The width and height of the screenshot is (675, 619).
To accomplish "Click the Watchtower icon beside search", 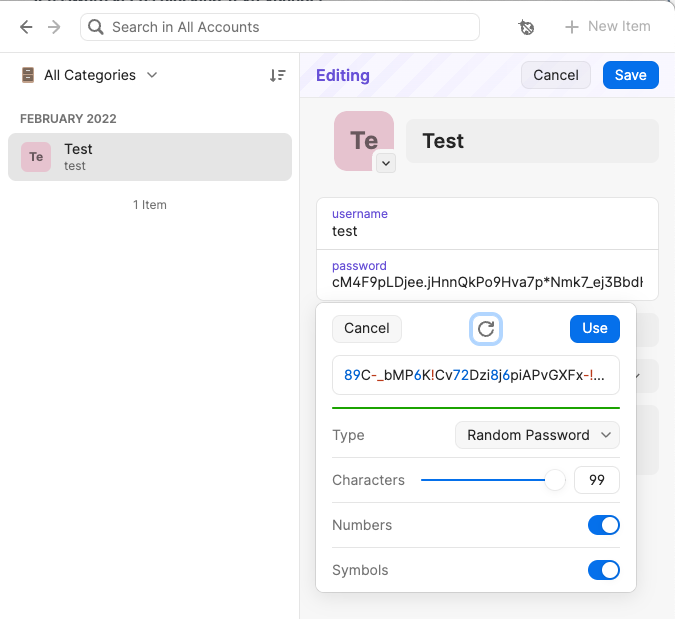I will coord(527,27).
